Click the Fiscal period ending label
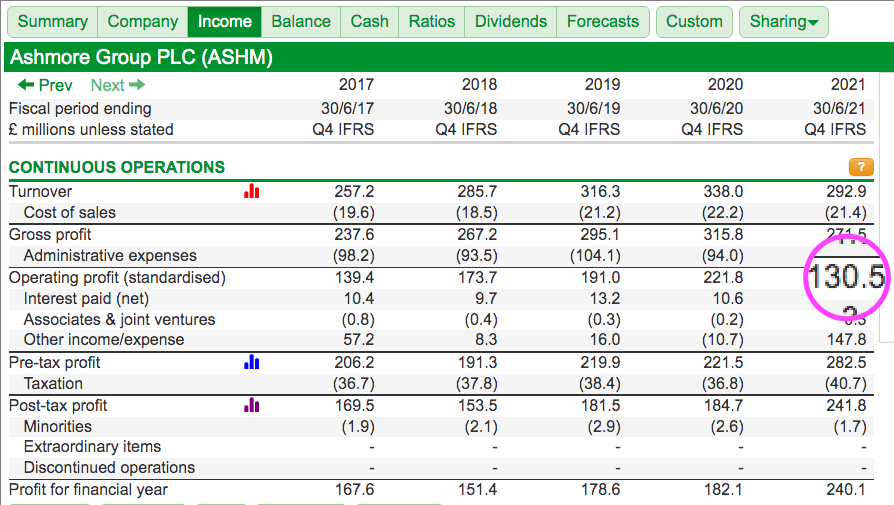The width and height of the screenshot is (894, 505). click(x=80, y=108)
